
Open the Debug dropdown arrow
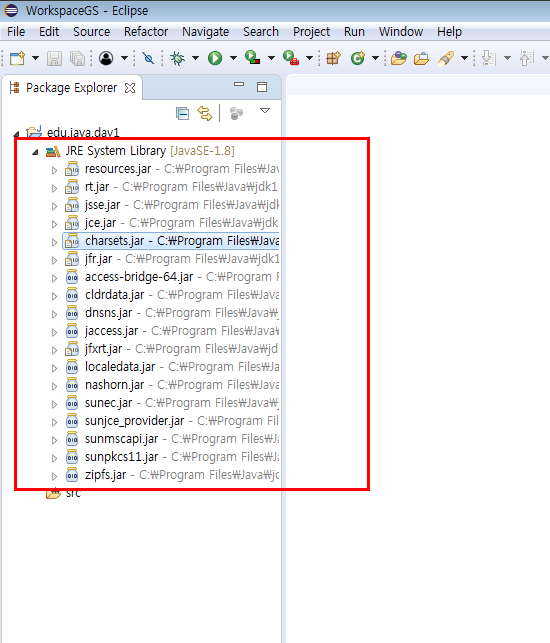[196, 58]
